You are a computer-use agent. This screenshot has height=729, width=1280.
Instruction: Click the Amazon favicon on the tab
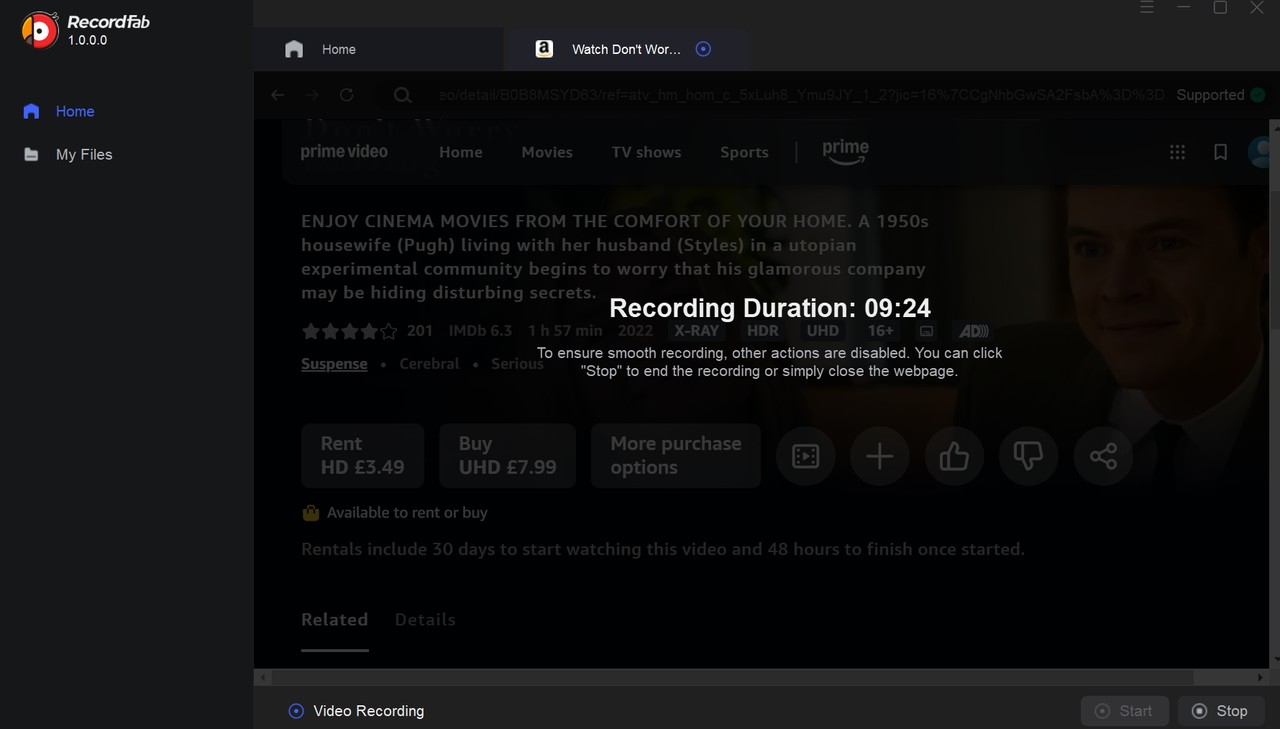tap(544, 49)
